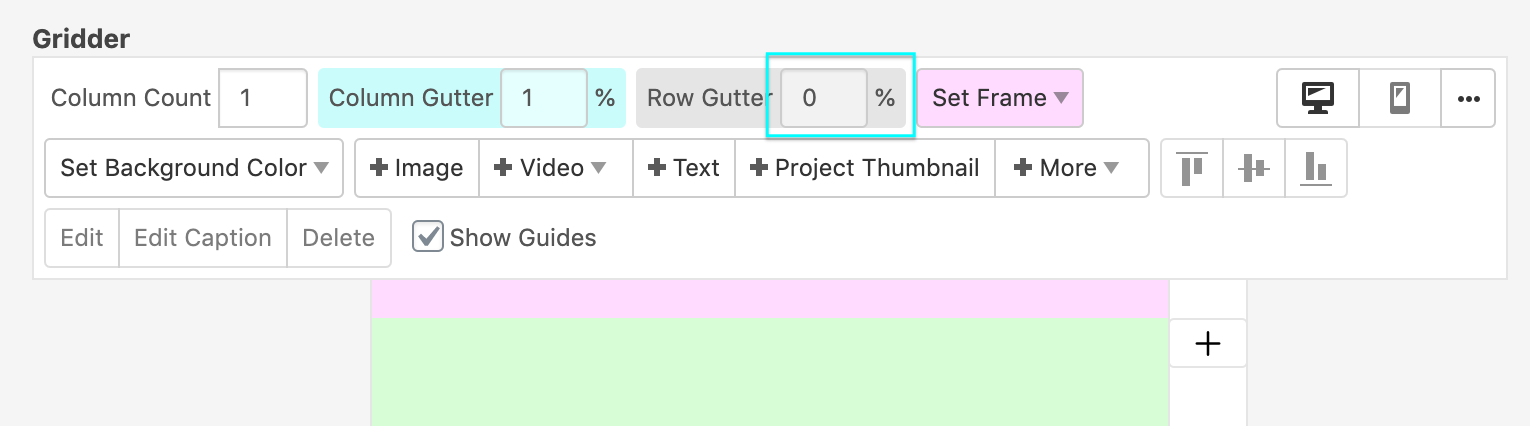
Task: Align elements to top icon
Action: click(x=1191, y=168)
